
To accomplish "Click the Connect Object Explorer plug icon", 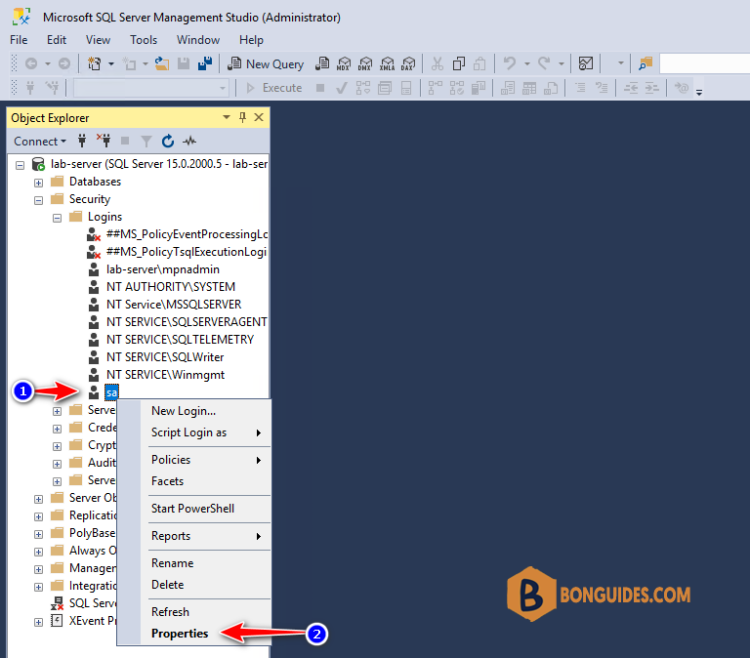I will (x=82, y=141).
